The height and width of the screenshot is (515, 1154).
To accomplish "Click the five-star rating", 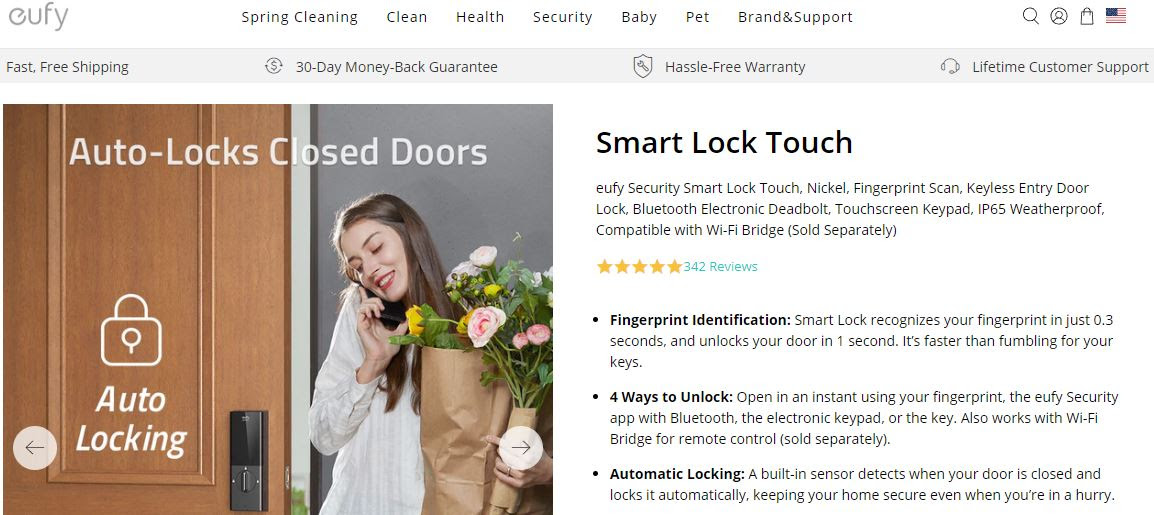I will pyautogui.click(x=640, y=266).
